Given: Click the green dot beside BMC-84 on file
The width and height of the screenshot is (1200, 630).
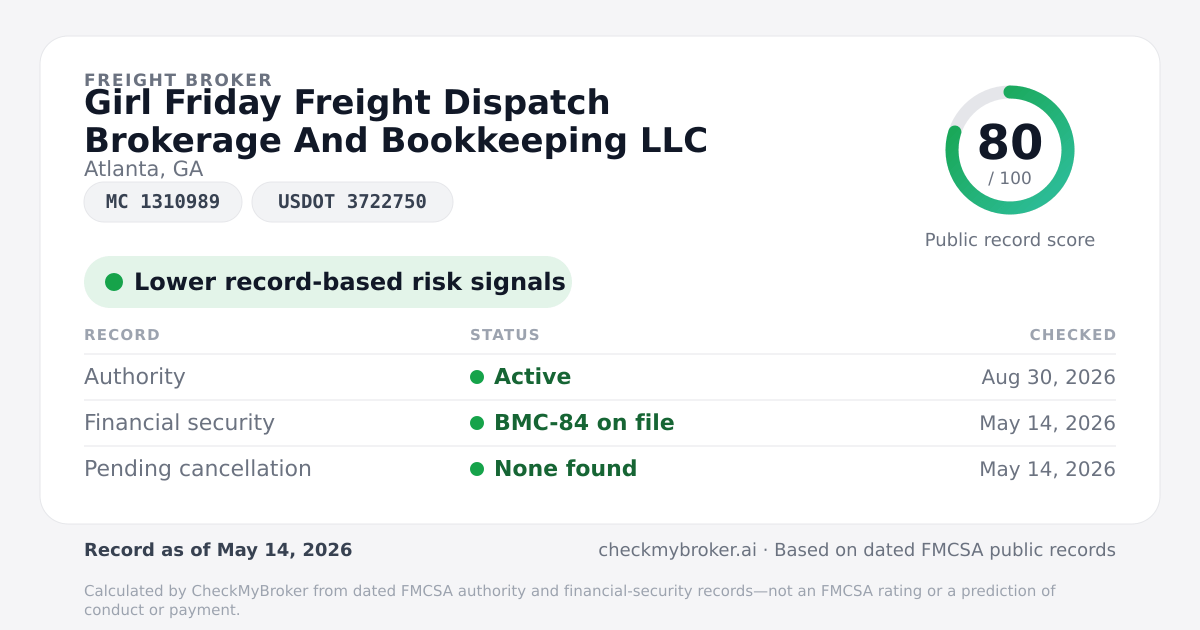Looking at the screenshot, I should click(477, 423).
